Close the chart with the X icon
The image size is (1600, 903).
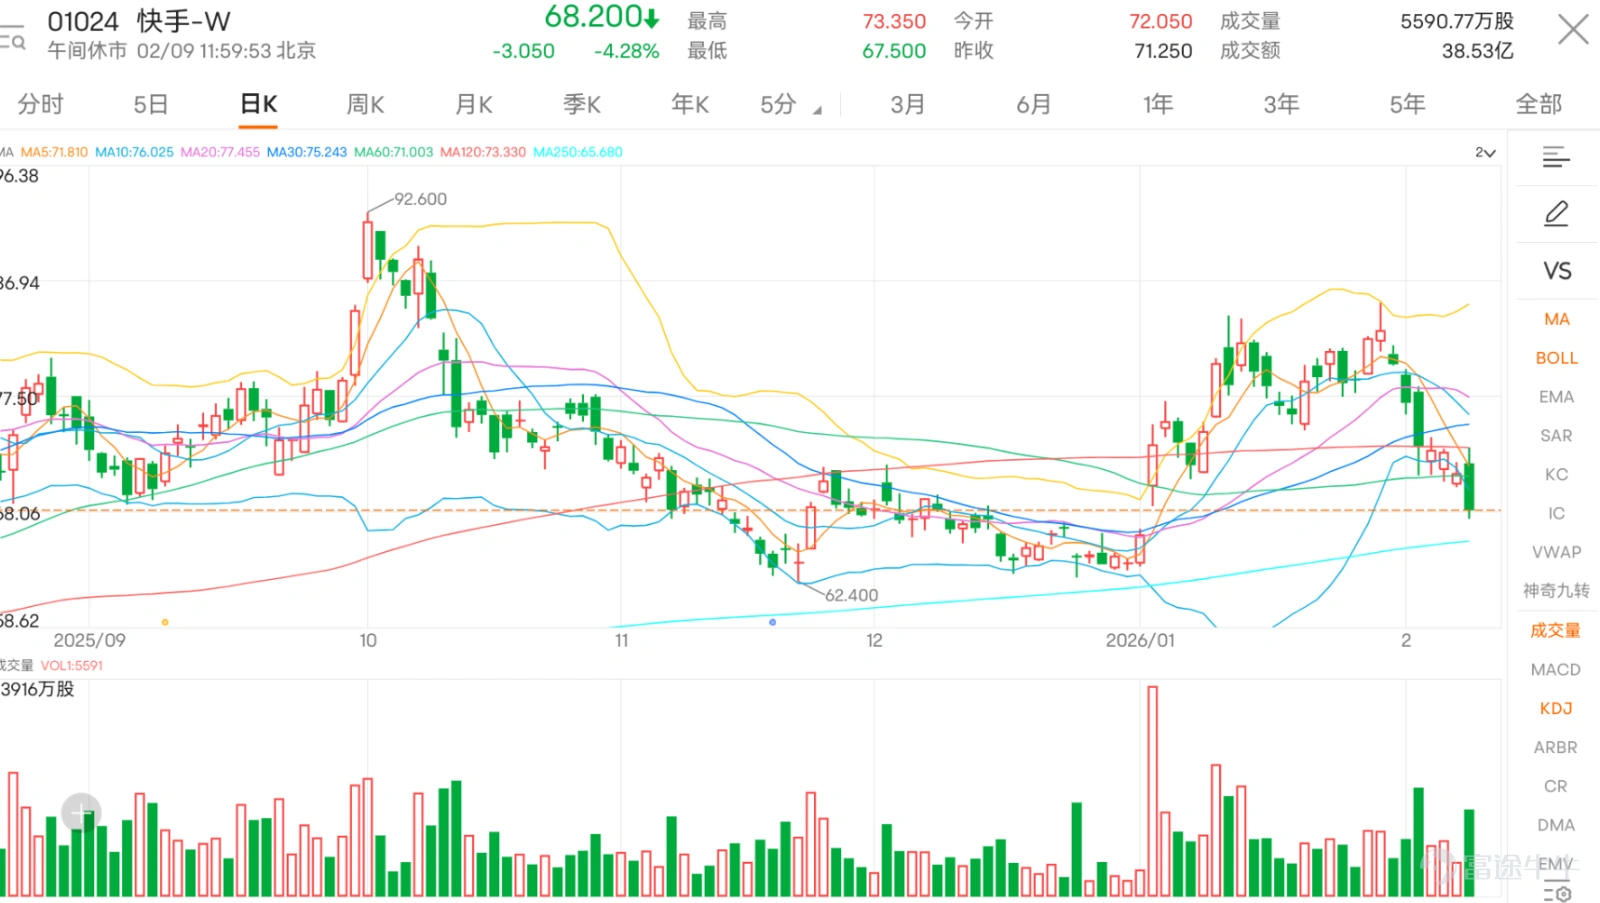[1573, 30]
